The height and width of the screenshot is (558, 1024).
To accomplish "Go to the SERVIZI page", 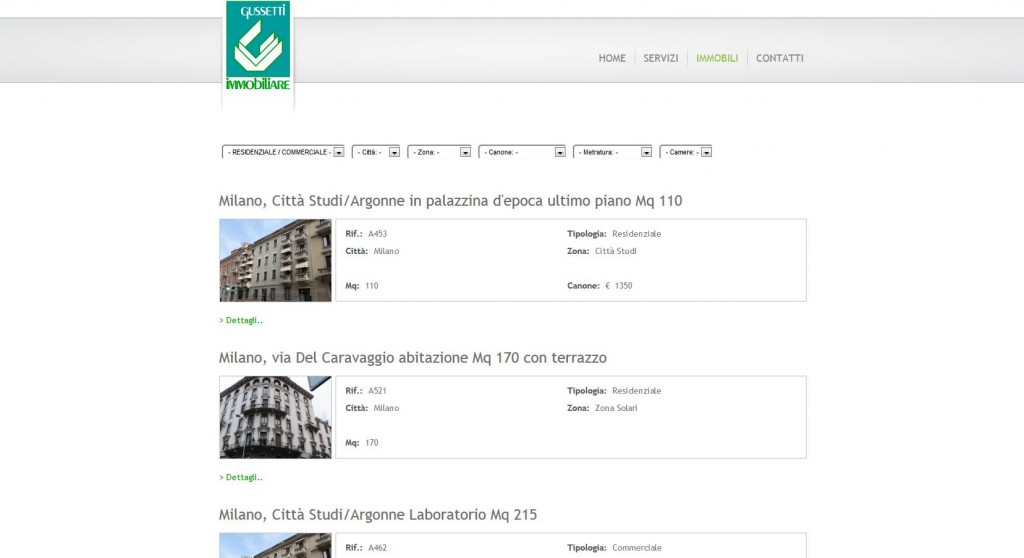I will click(661, 58).
